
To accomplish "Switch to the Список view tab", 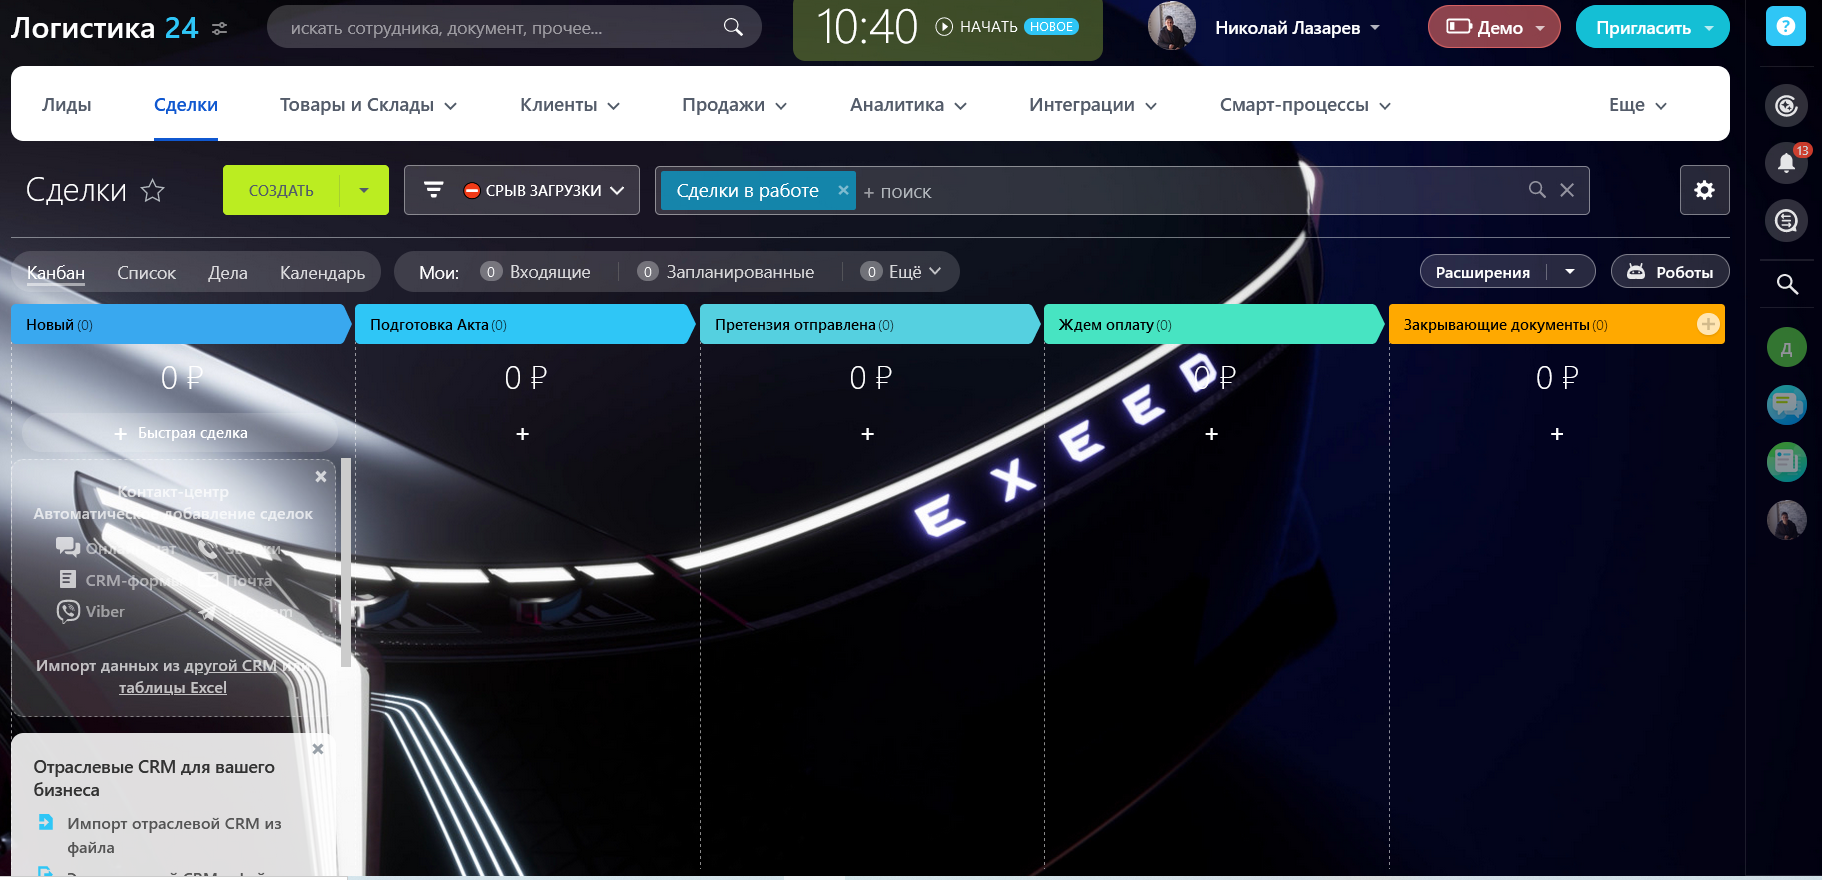I will coord(146,272).
